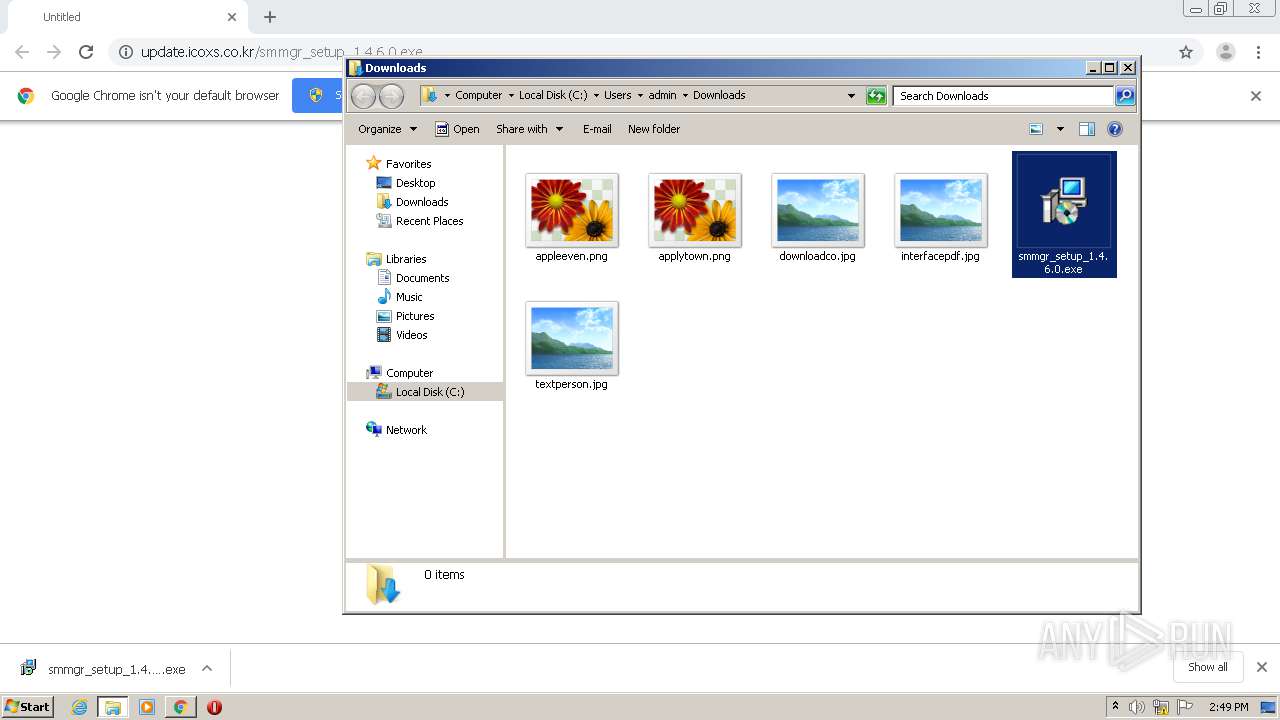The image size is (1280, 720).
Task: Click admin in the address breadcrumb
Action: [662, 95]
